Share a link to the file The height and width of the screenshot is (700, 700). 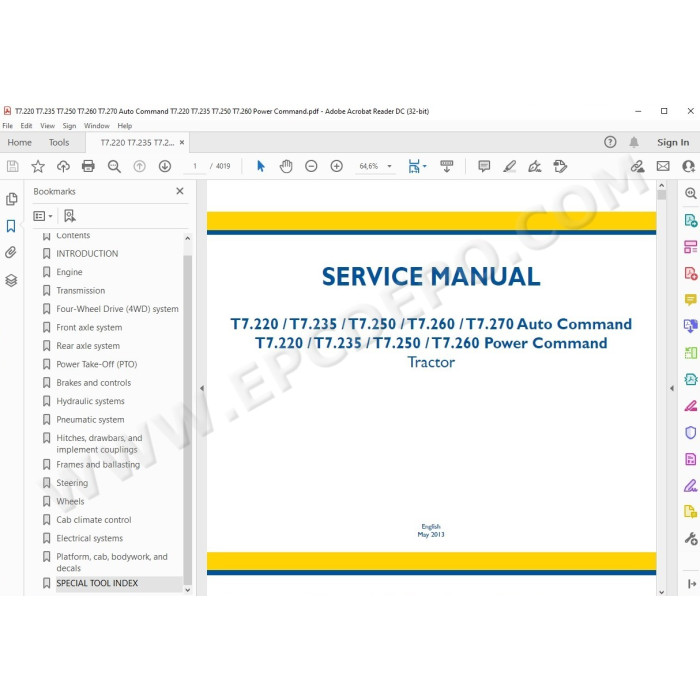[638, 167]
